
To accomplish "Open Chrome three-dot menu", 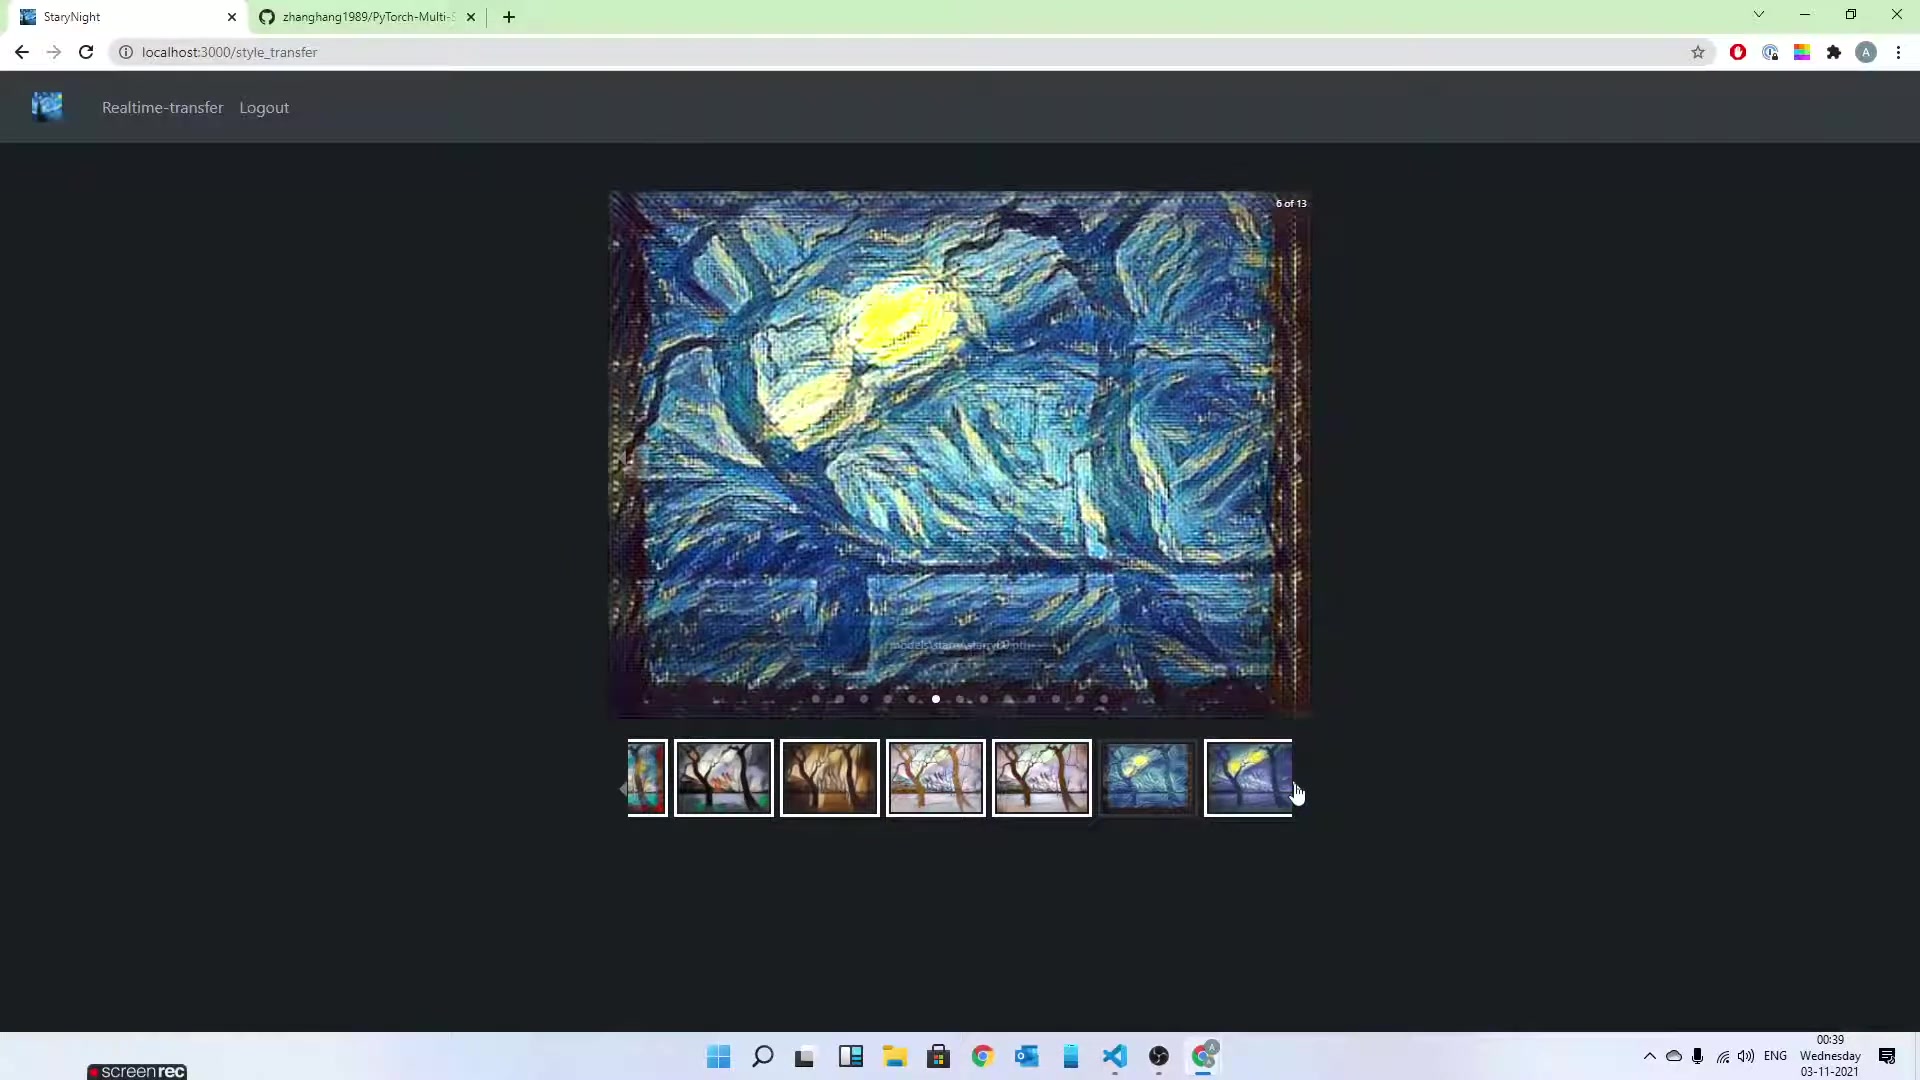I will 1898,52.
